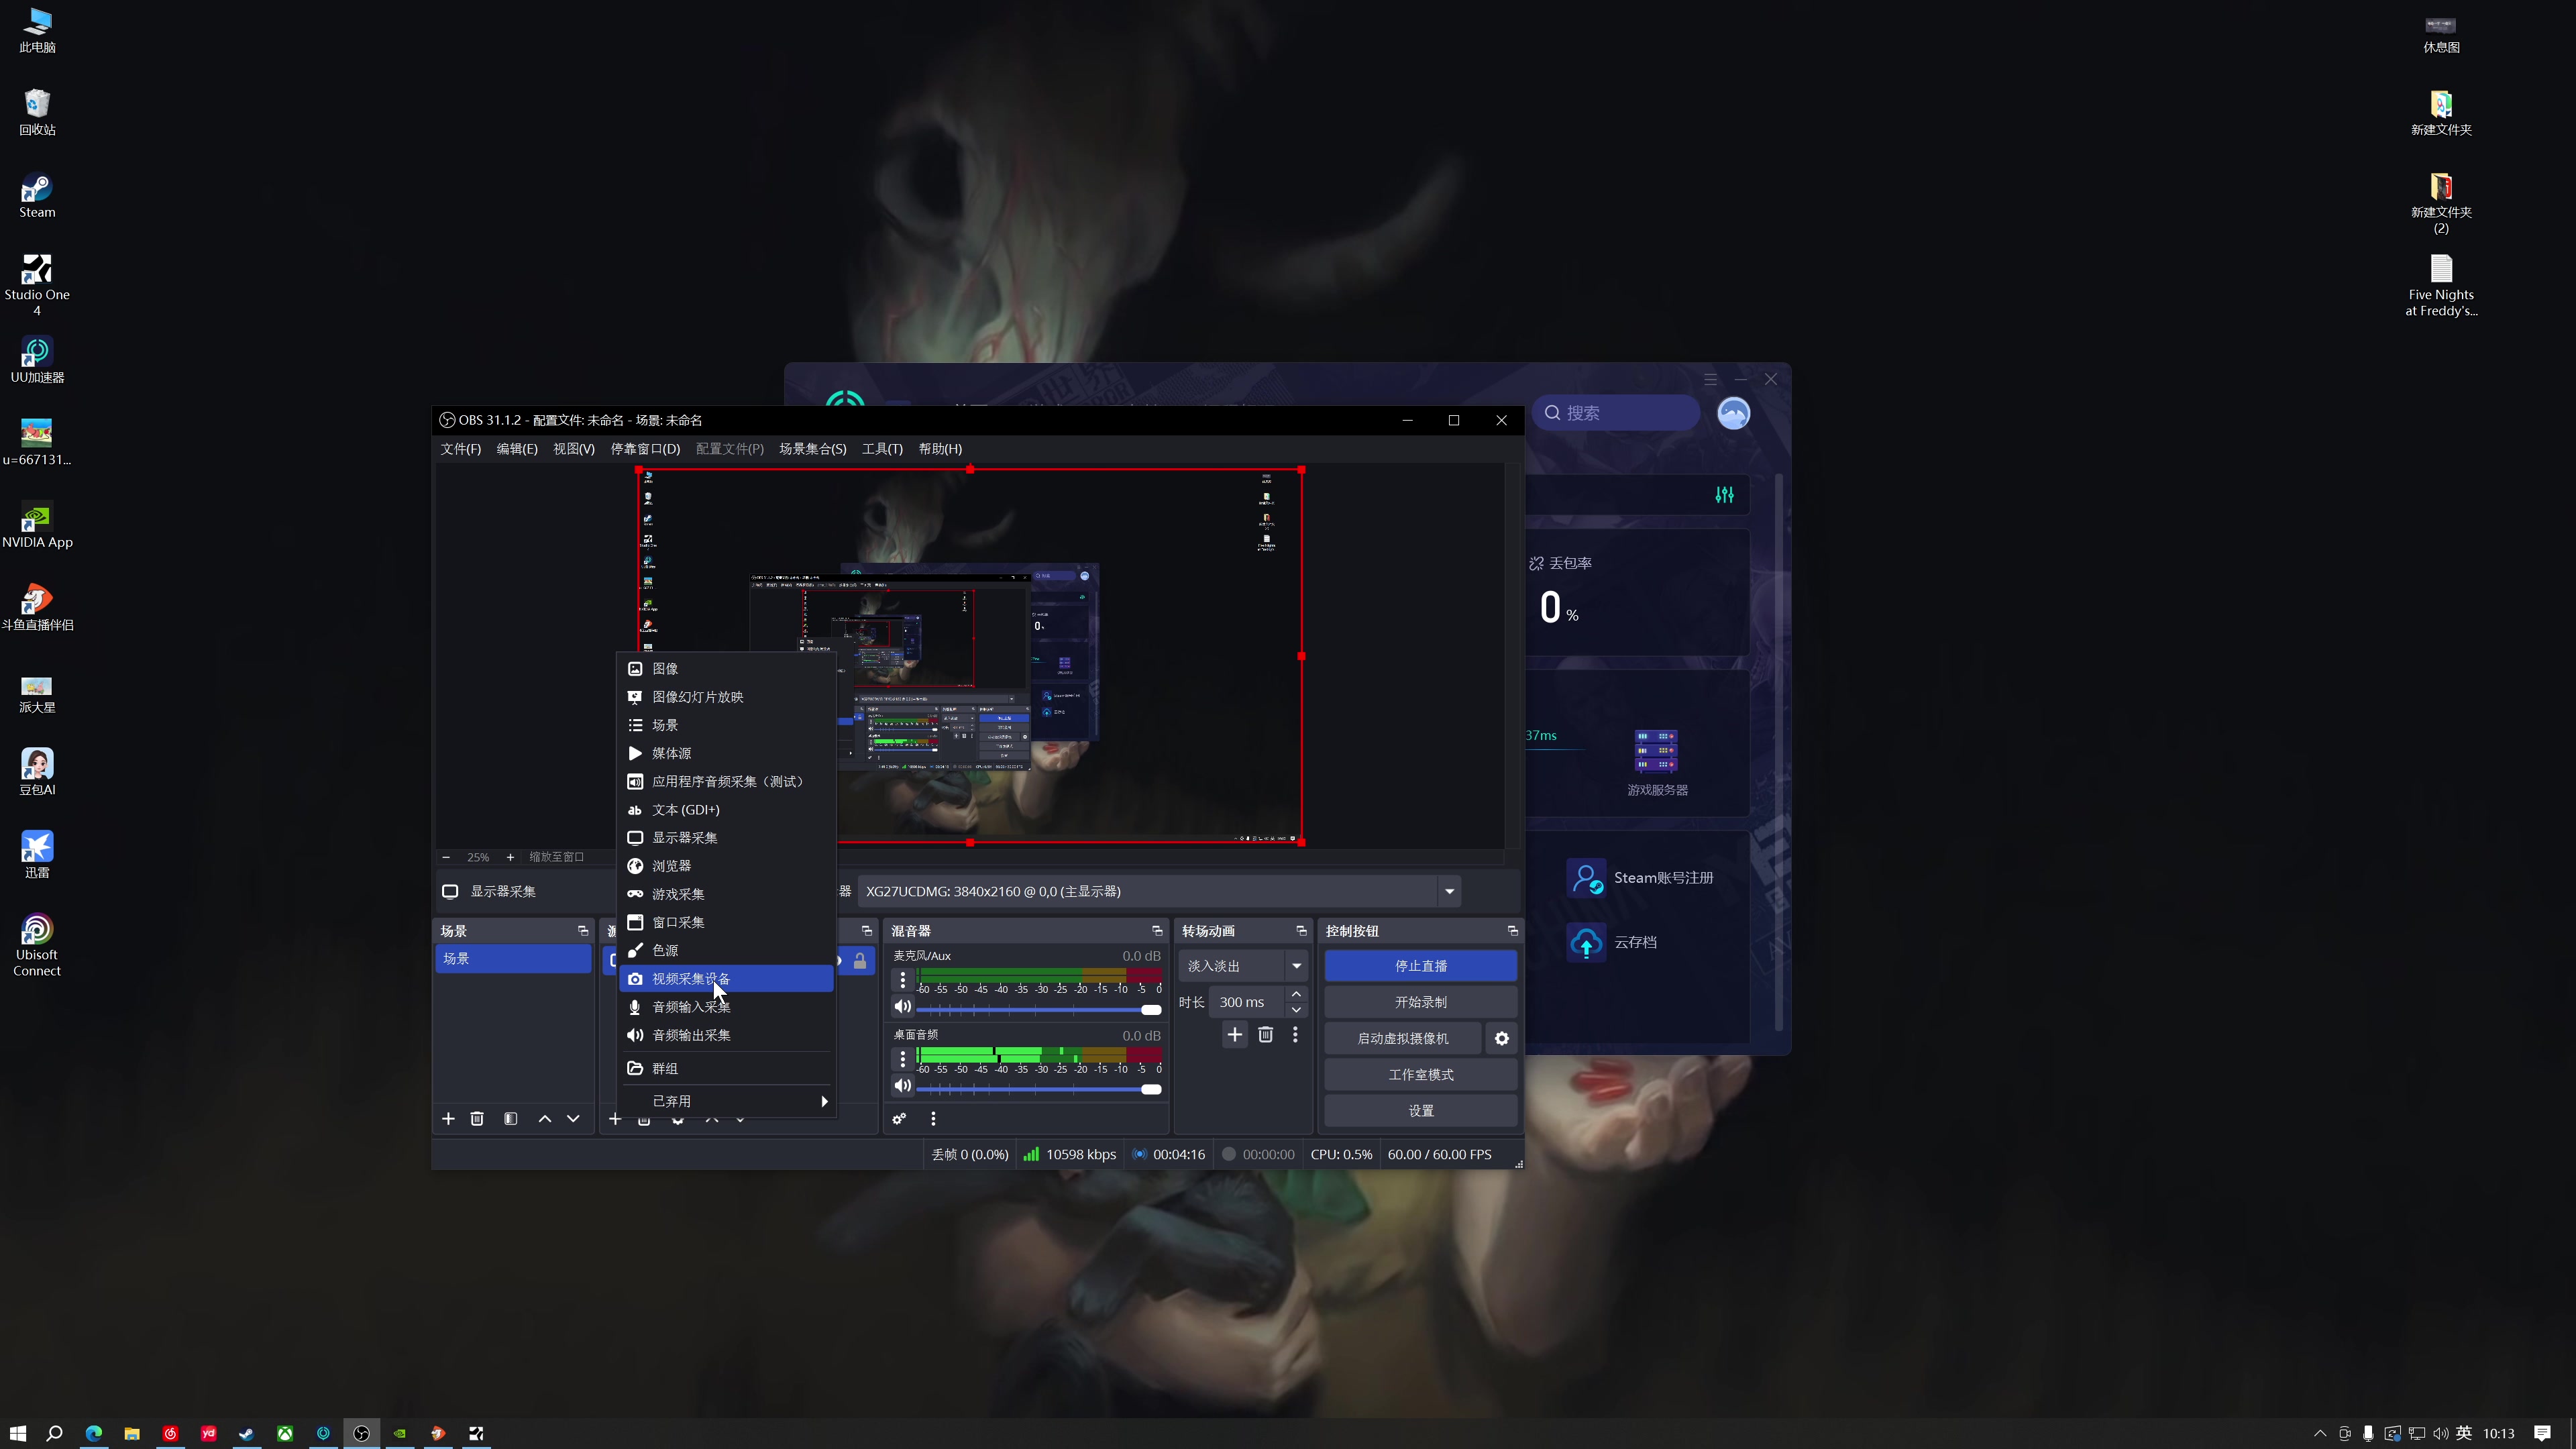This screenshot has width=2576, height=1449.
Task: Choose 游戏采集 from the source menu
Action: coord(726,894)
